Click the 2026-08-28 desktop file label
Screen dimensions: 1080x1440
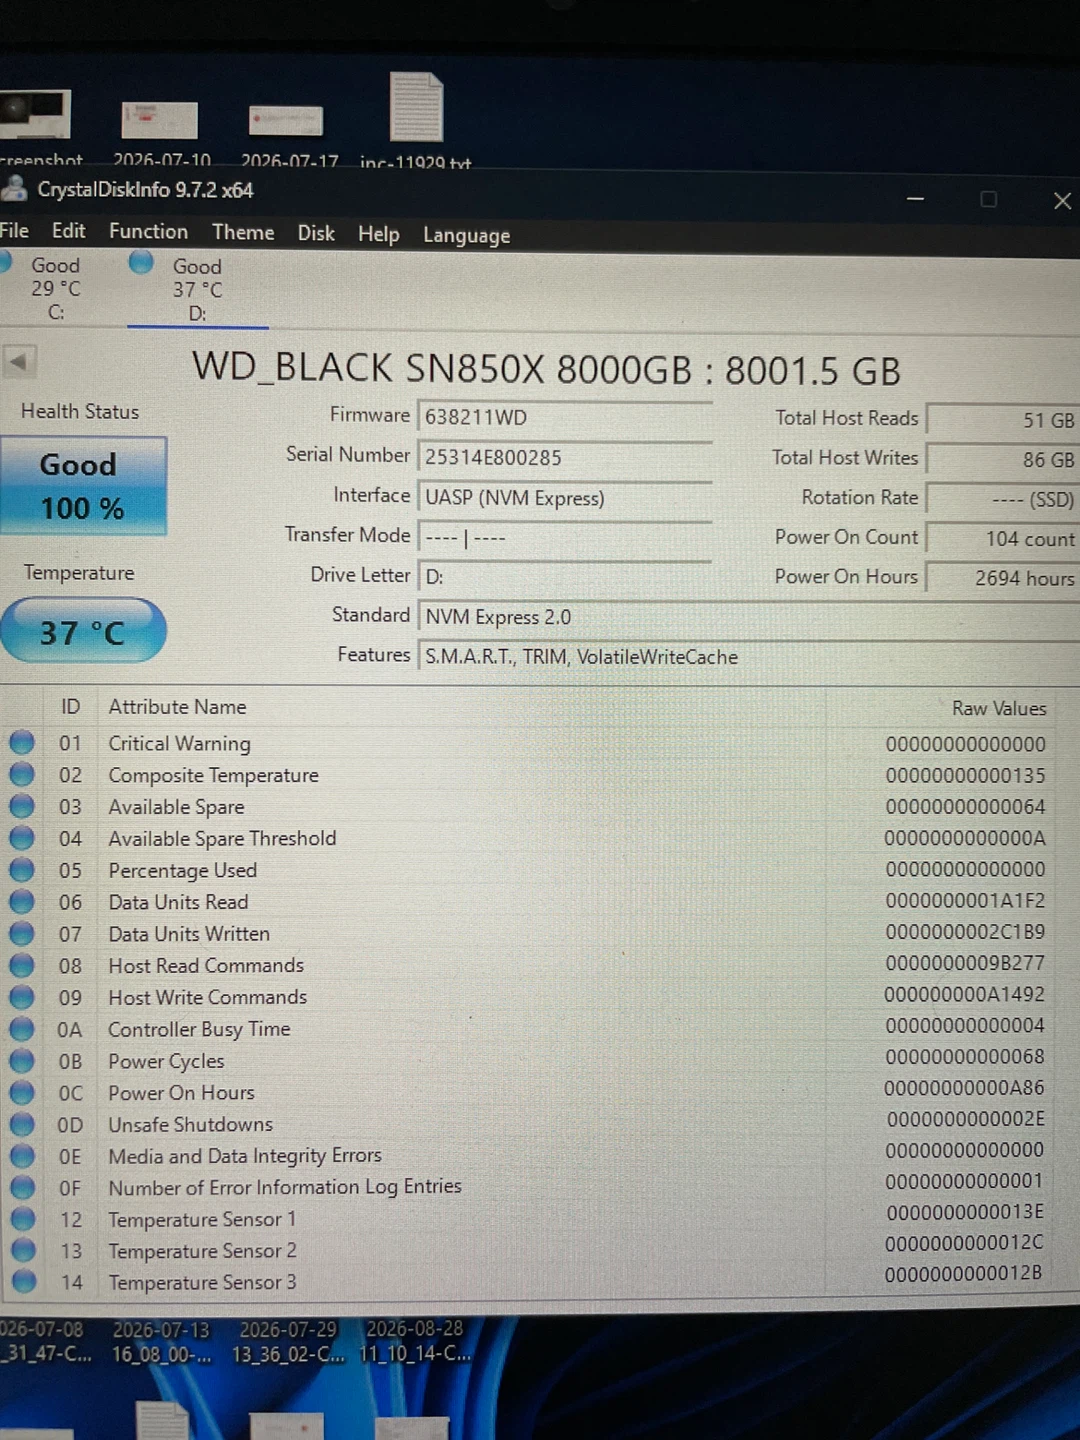pyautogui.click(x=415, y=1341)
